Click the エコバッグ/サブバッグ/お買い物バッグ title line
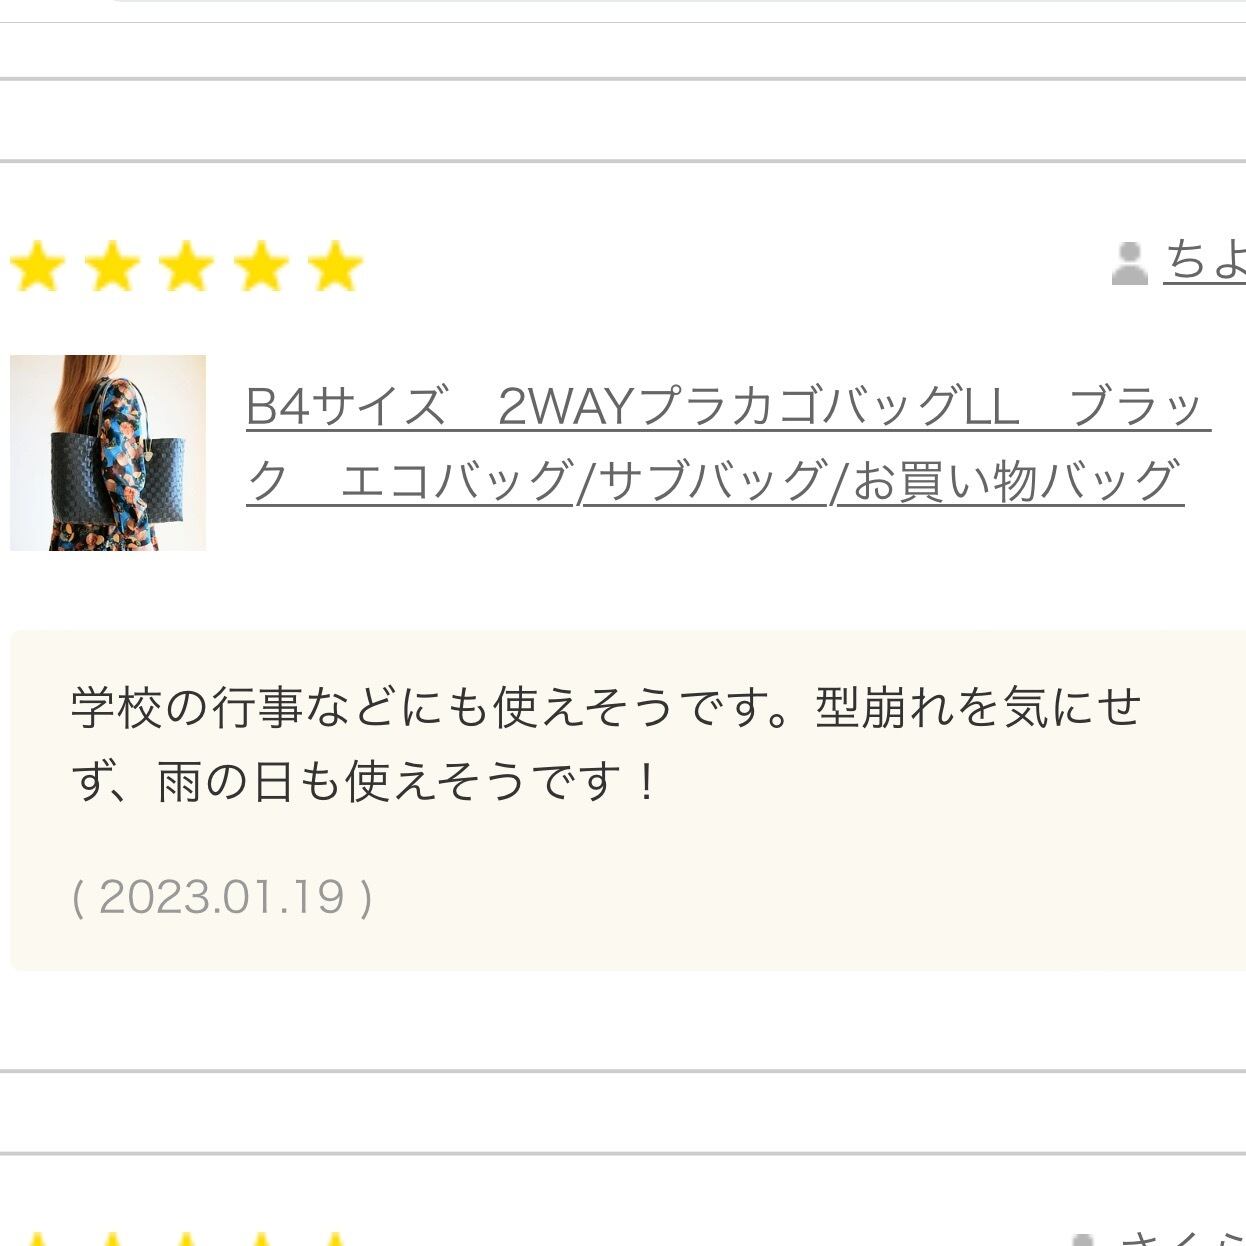This screenshot has width=1246, height=1246. [x=762, y=481]
